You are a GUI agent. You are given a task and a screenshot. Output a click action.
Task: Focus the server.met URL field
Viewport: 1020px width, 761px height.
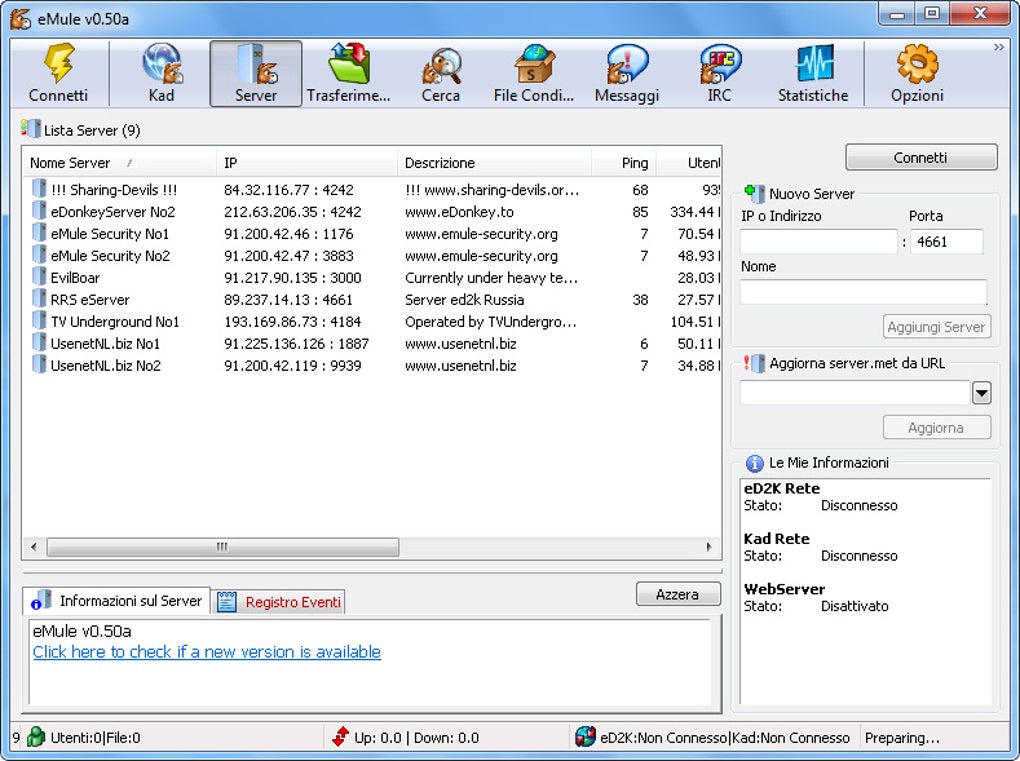point(855,393)
